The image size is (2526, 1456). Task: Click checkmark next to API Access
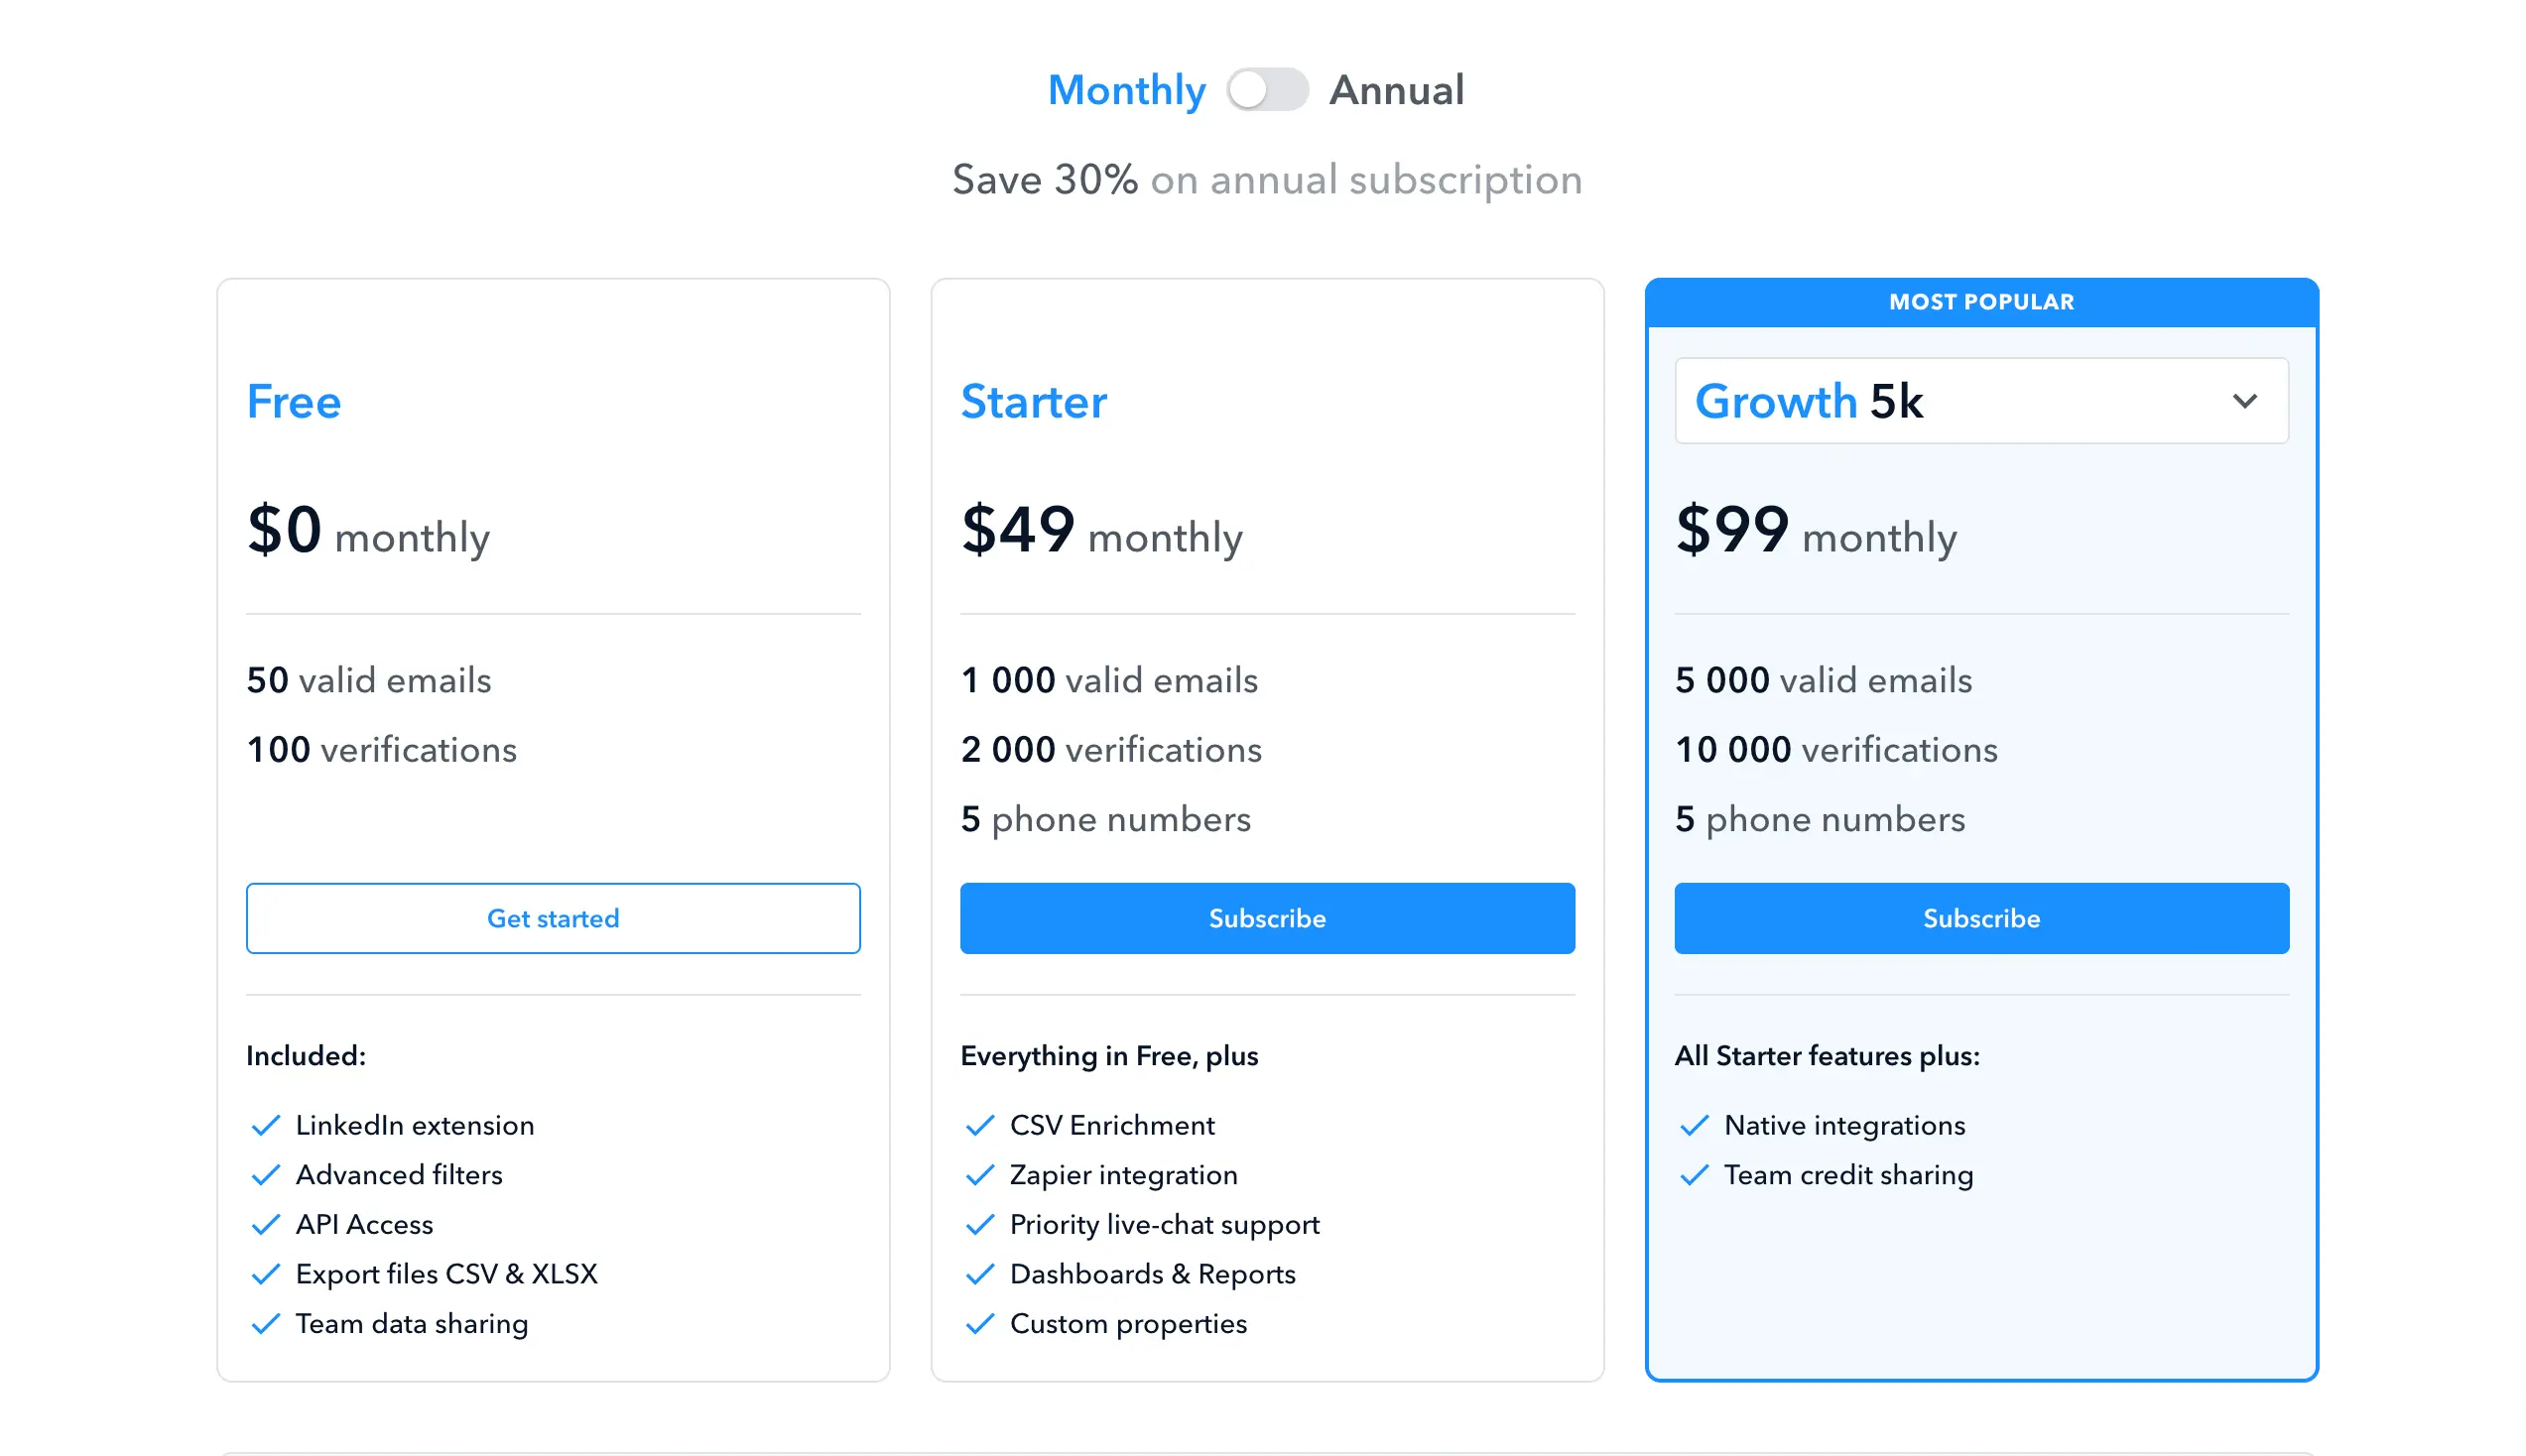(266, 1225)
